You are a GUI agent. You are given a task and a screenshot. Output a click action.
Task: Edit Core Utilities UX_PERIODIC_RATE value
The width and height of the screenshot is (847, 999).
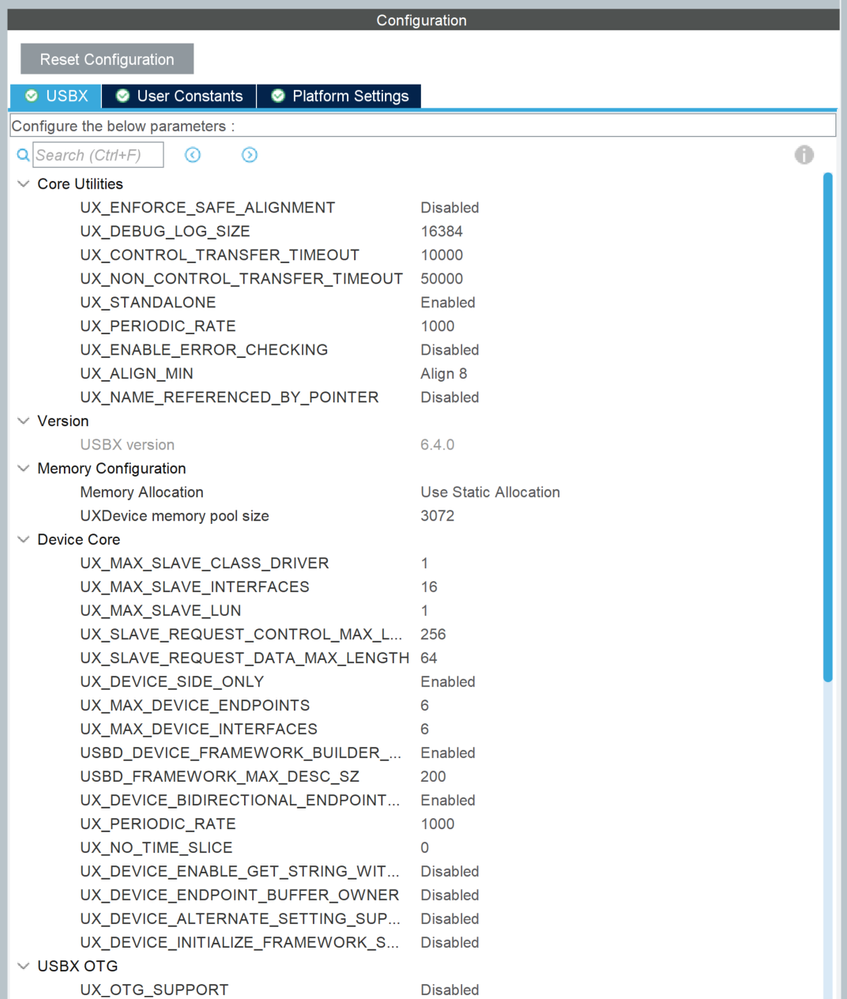pos(437,326)
